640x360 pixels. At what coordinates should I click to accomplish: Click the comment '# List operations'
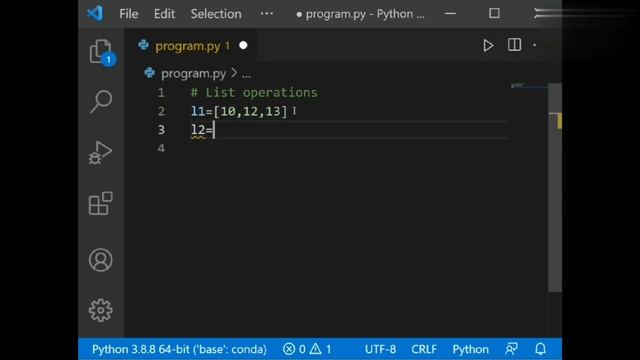click(x=254, y=93)
